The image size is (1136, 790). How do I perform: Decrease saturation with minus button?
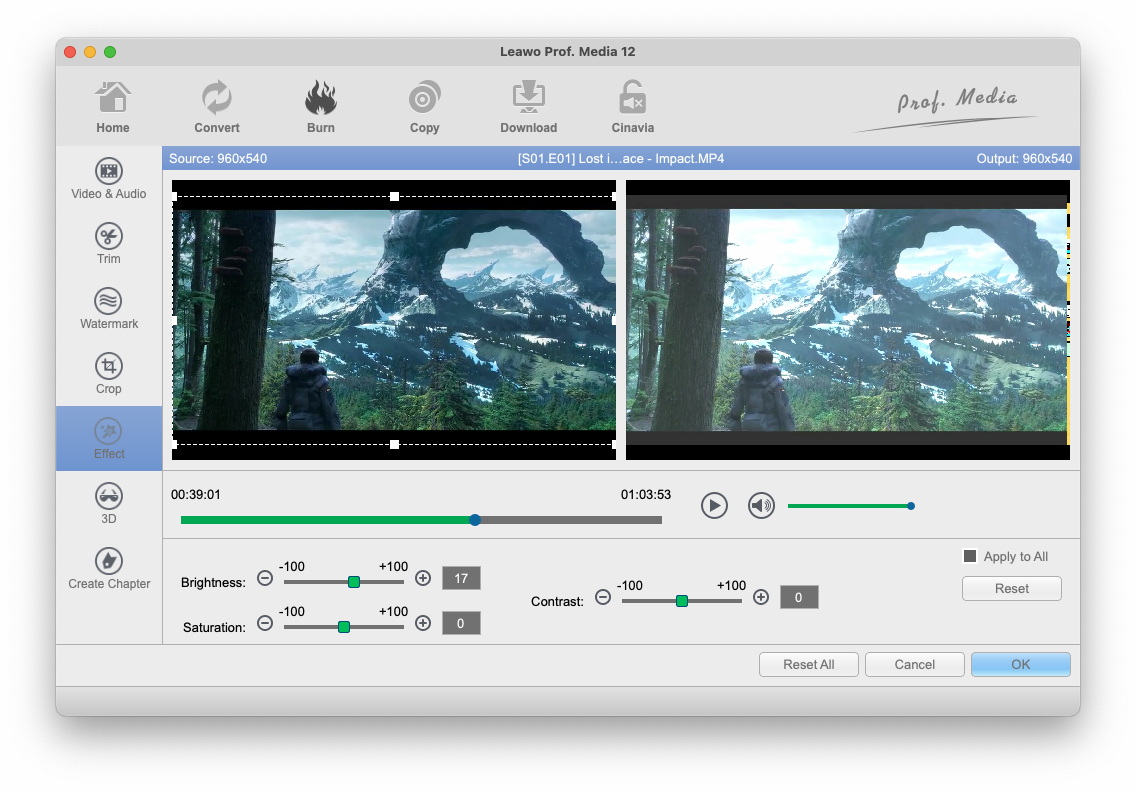click(x=265, y=623)
